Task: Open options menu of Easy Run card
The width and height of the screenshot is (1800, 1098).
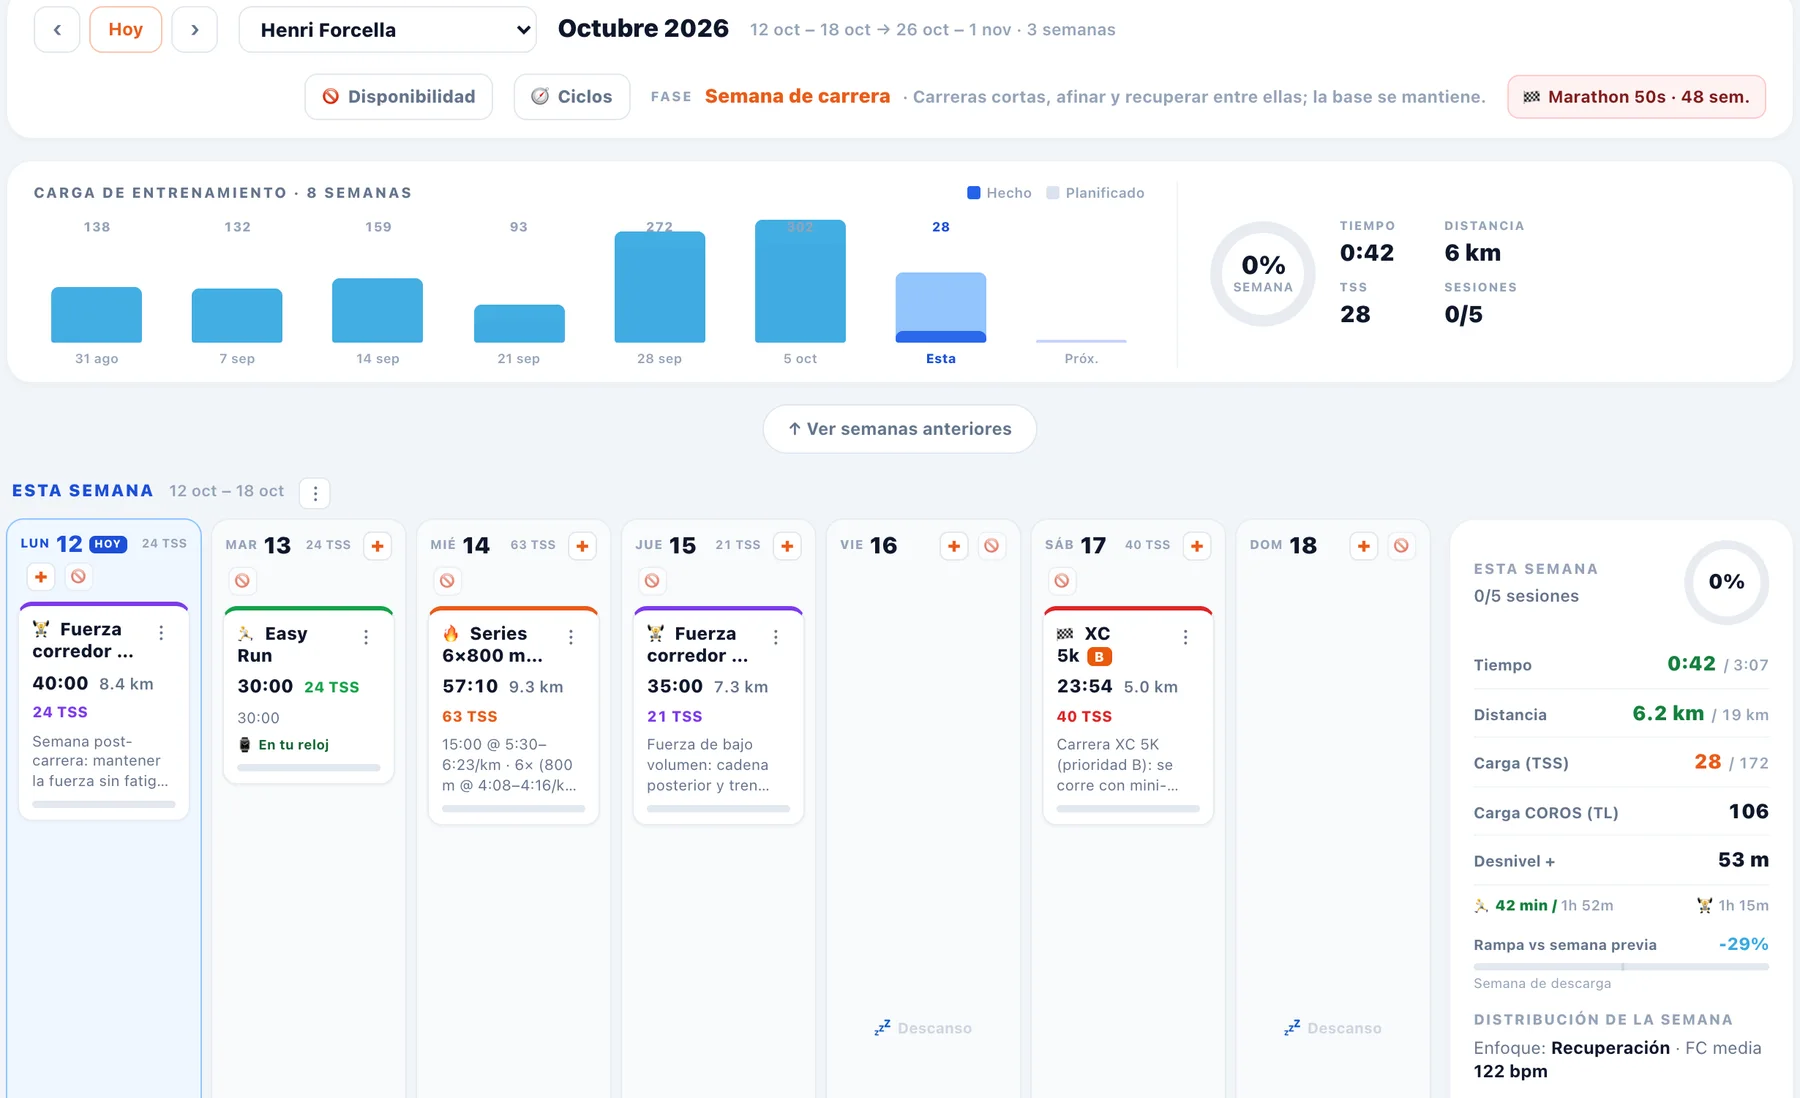Action: pos(366,637)
